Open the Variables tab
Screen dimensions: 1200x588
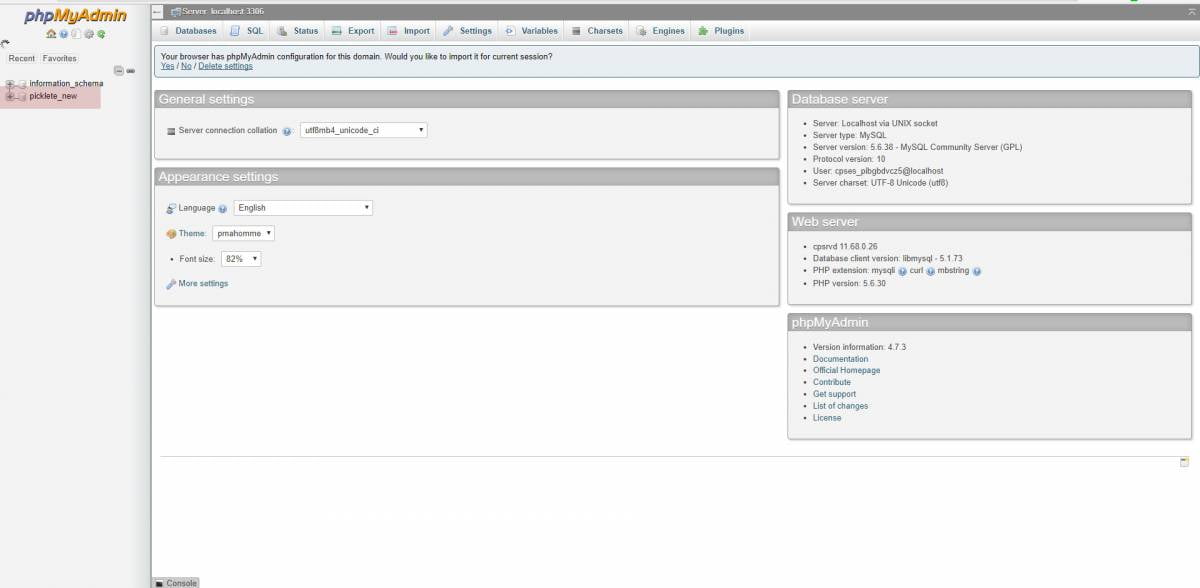(531, 31)
